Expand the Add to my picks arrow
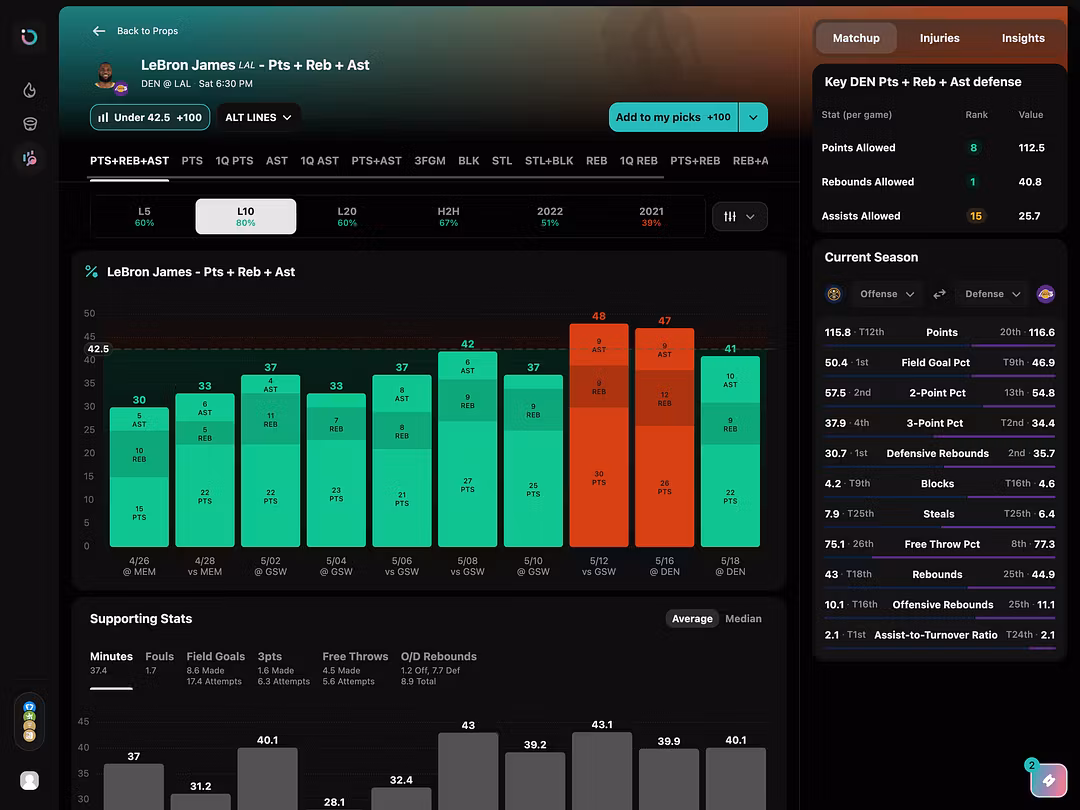Viewport: 1080px width, 810px height. point(754,117)
